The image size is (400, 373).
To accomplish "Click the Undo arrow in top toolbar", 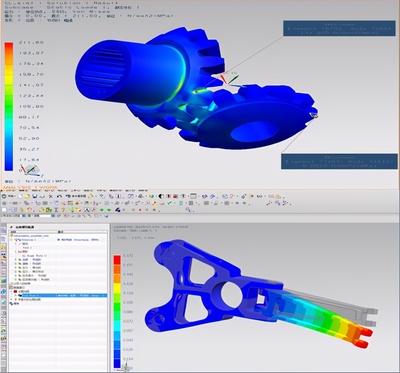I will tap(59, 196).
